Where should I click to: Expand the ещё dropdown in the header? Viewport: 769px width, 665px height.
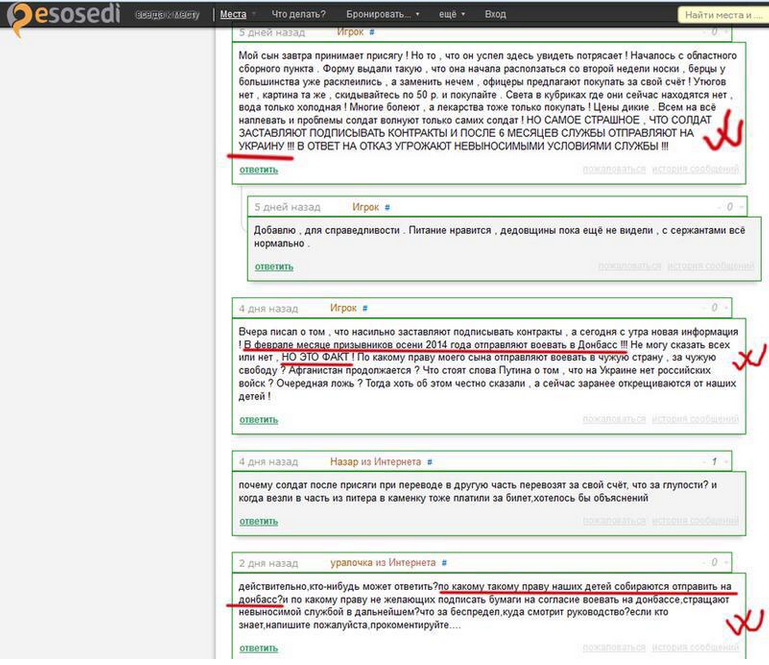pyautogui.click(x=452, y=14)
